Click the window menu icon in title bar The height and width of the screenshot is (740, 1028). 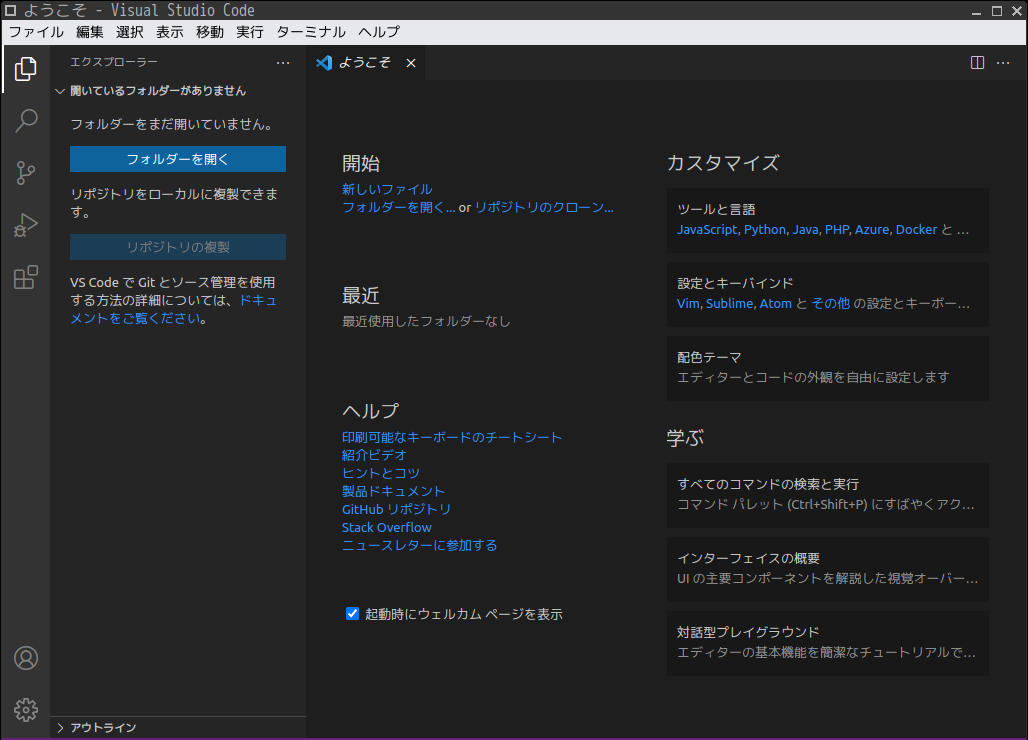tap(10, 10)
